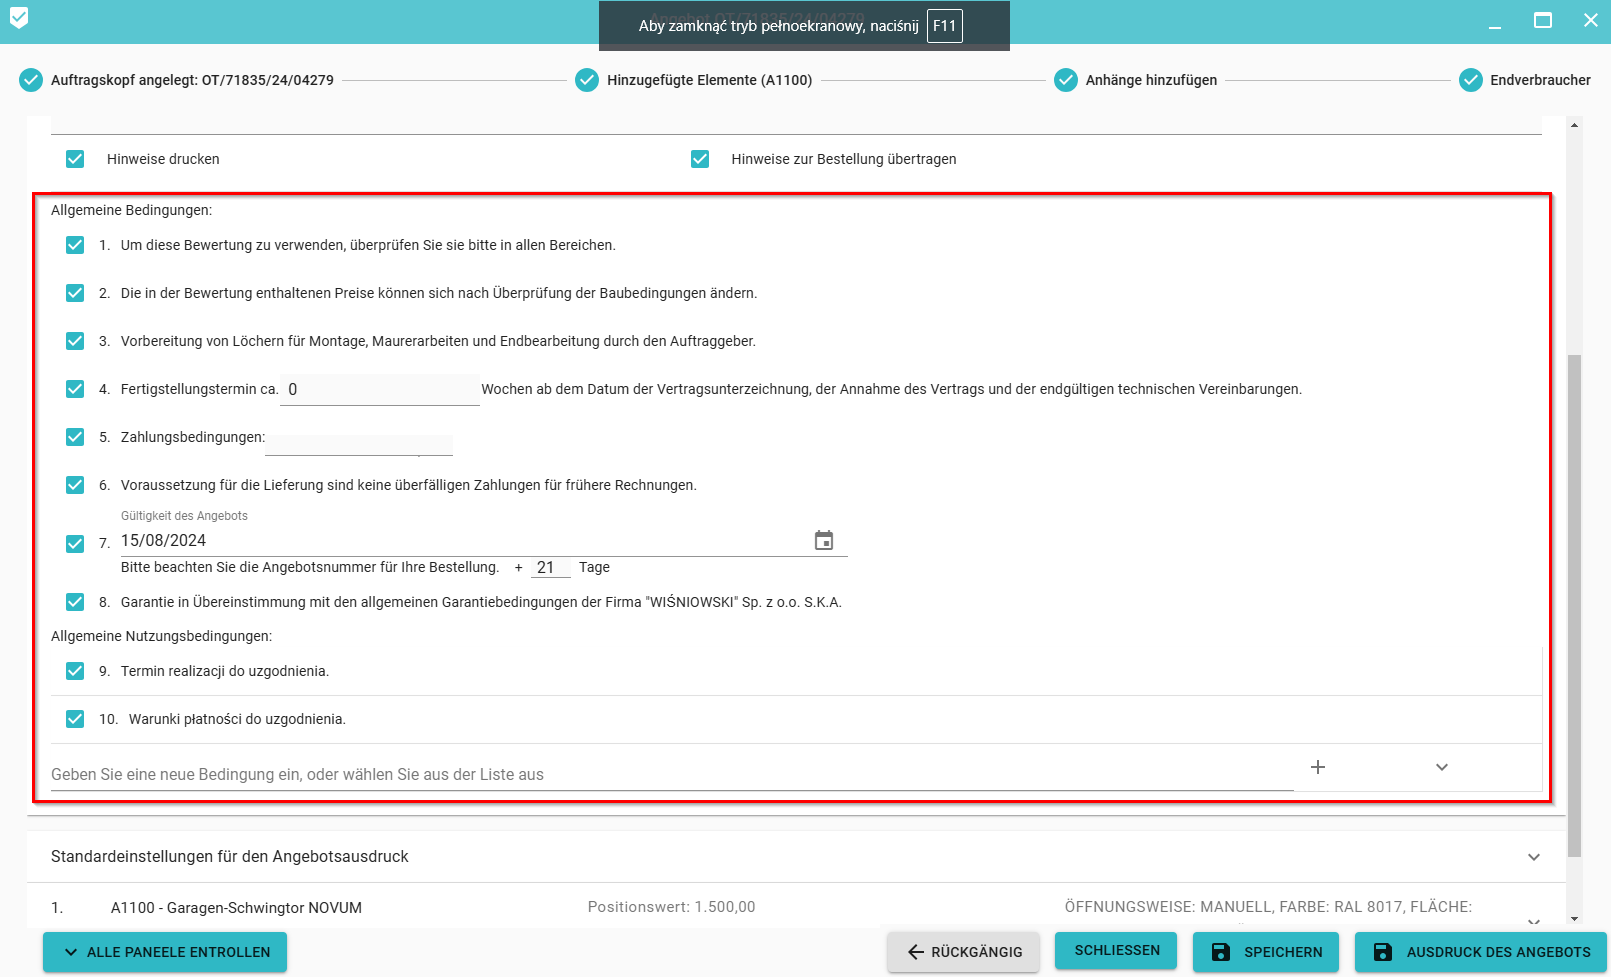The height and width of the screenshot is (977, 1611).
Task: Go to the Anhänge hinzufügen step
Action: coord(1151,80)
